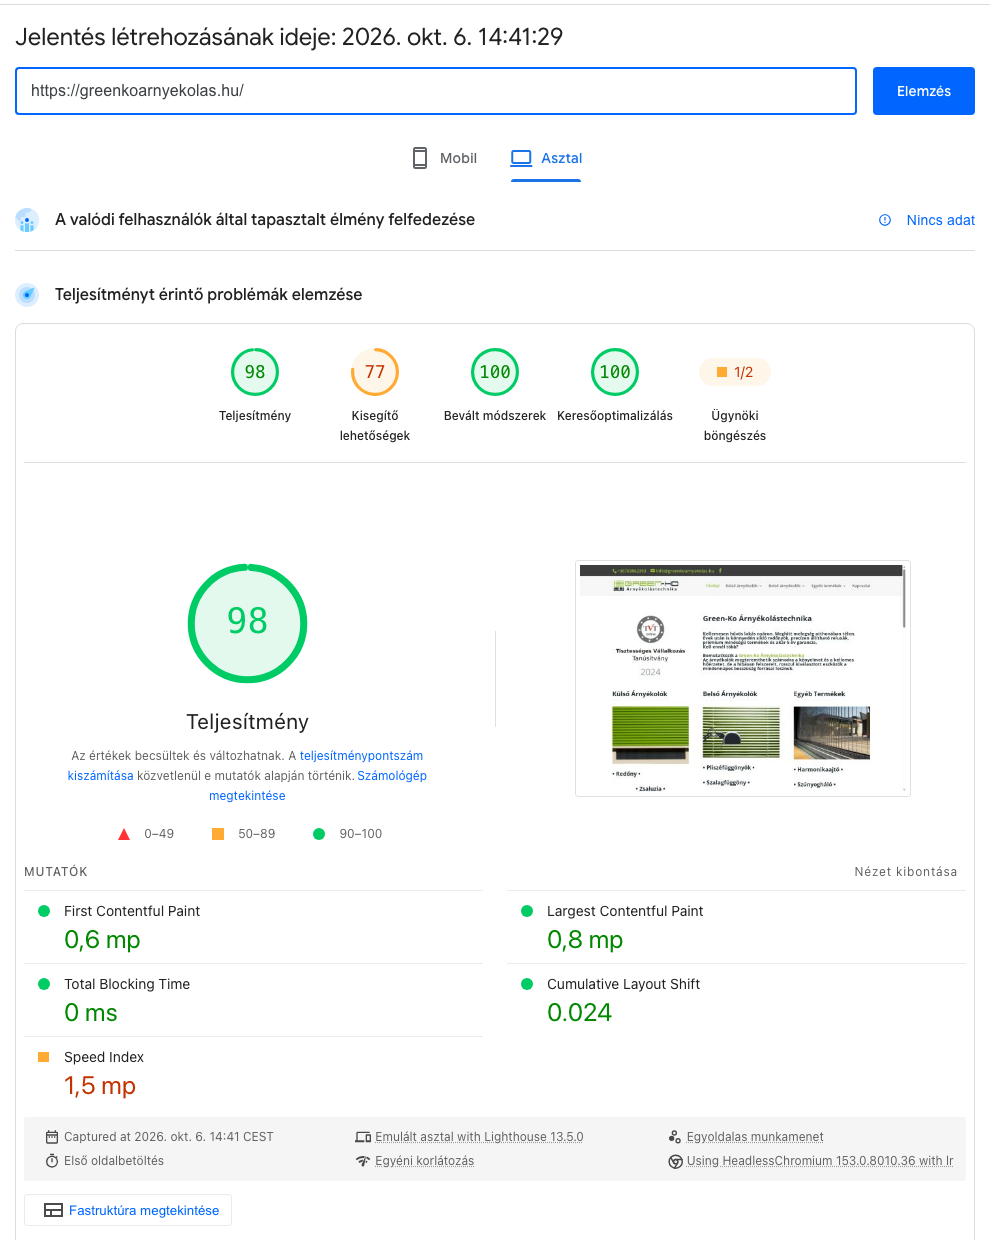
Task: Click the Chromium icon near Using HeadlessChromium
Action: coord(675,1161)
